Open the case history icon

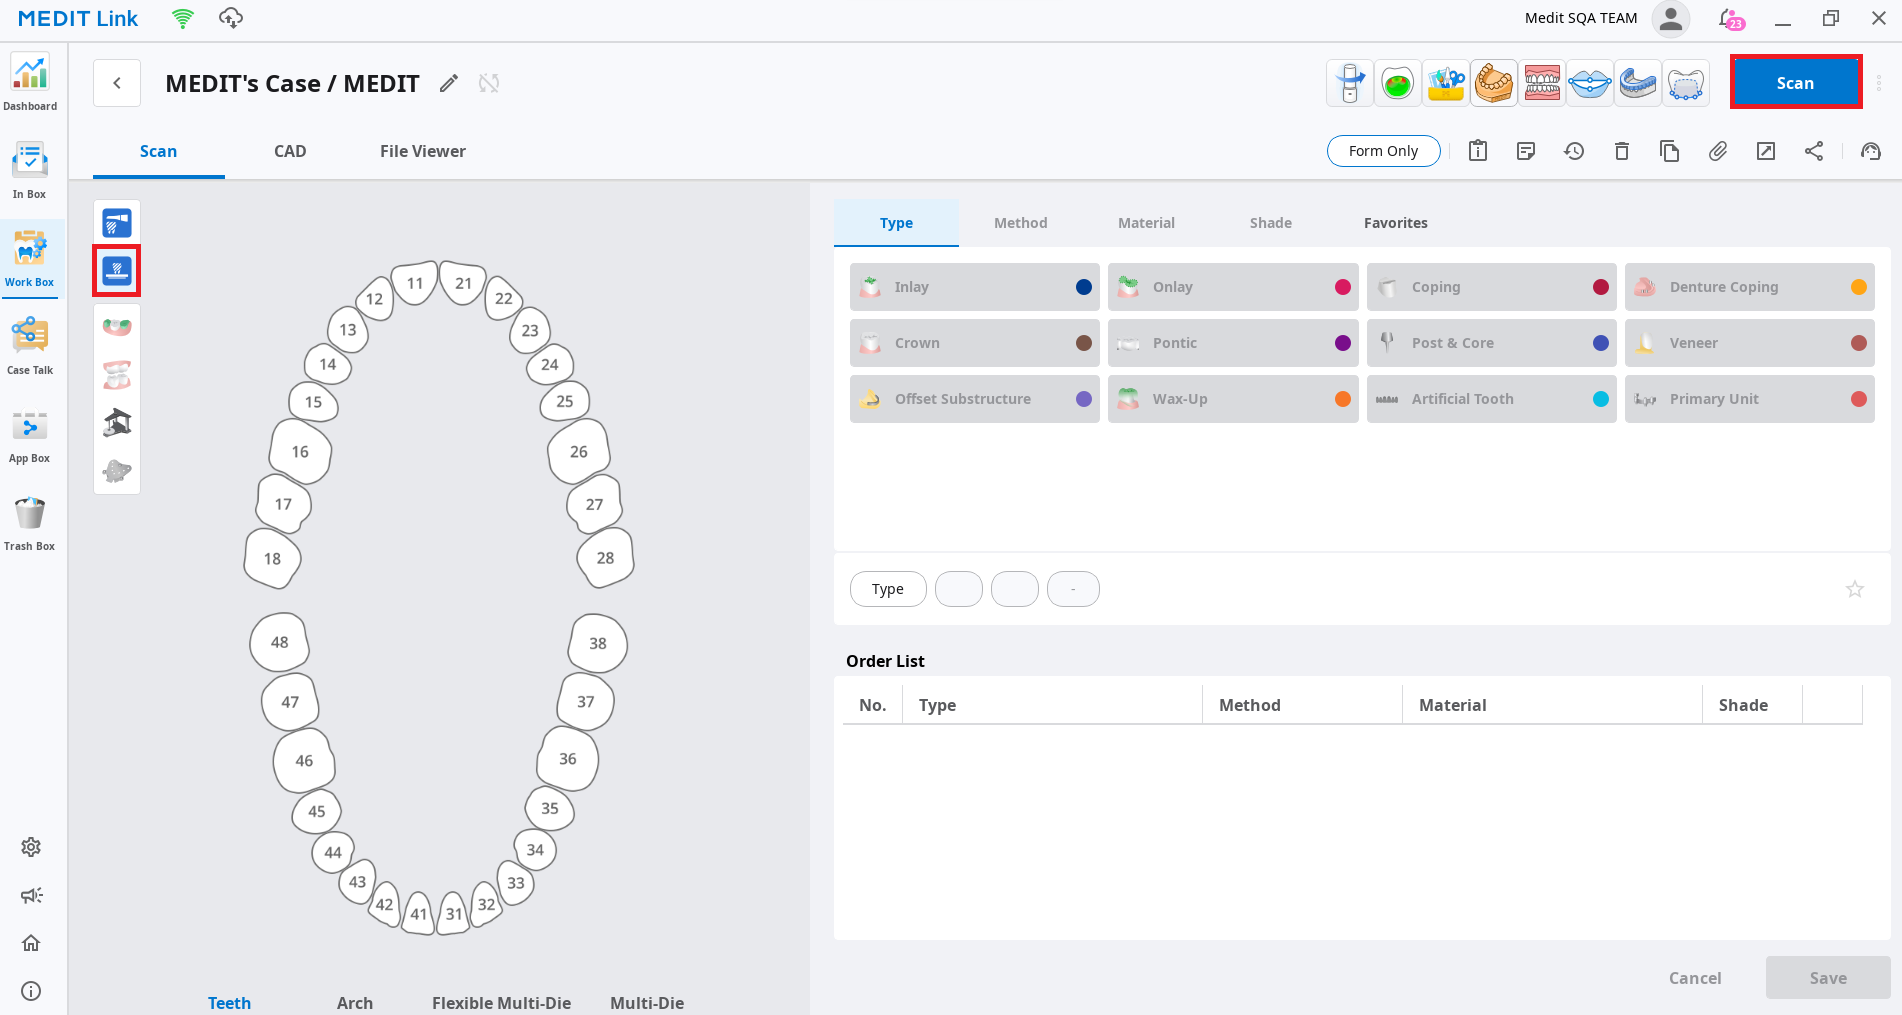[x=1574, y=151]
